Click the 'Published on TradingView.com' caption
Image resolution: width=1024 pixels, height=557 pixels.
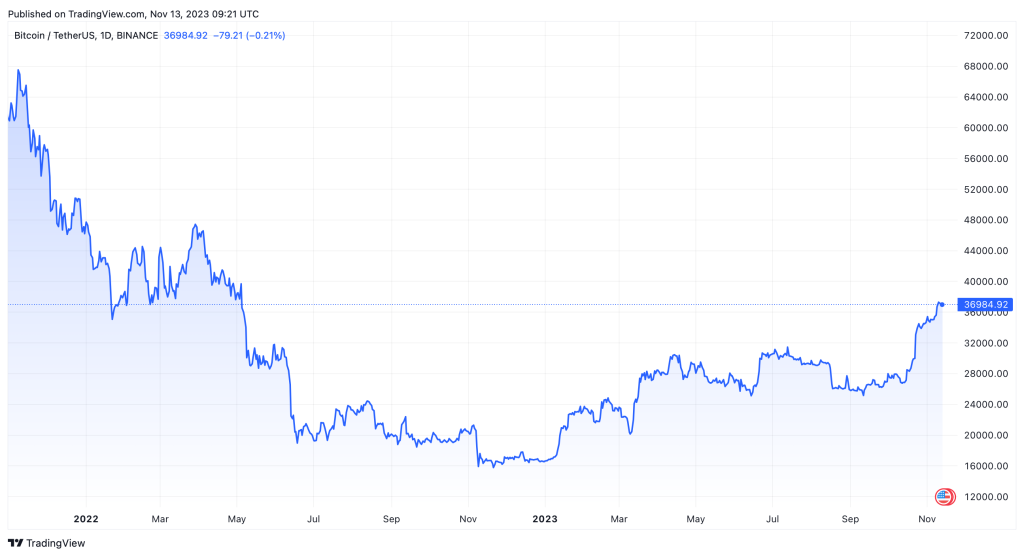(x=131, y=14)
